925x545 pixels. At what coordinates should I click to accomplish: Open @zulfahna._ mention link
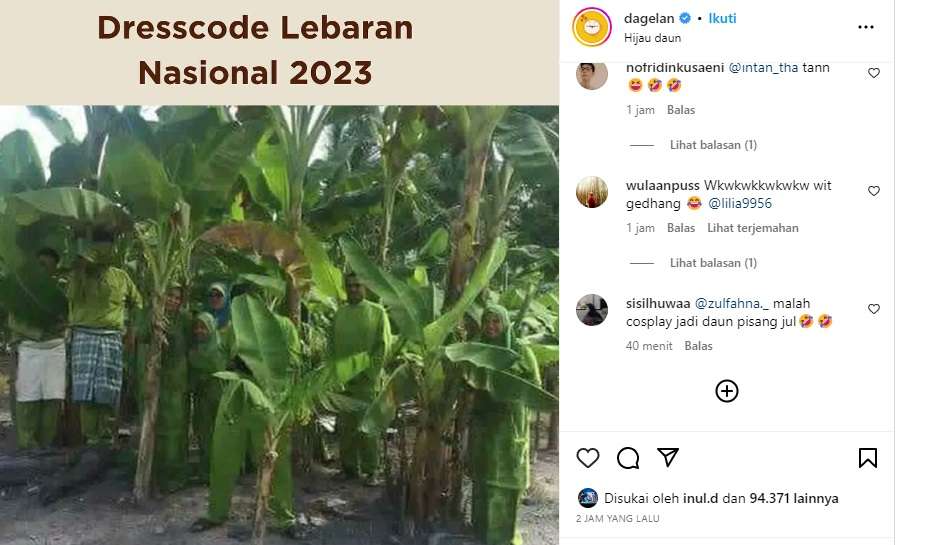pyautogui.click(x=732, y=303)
